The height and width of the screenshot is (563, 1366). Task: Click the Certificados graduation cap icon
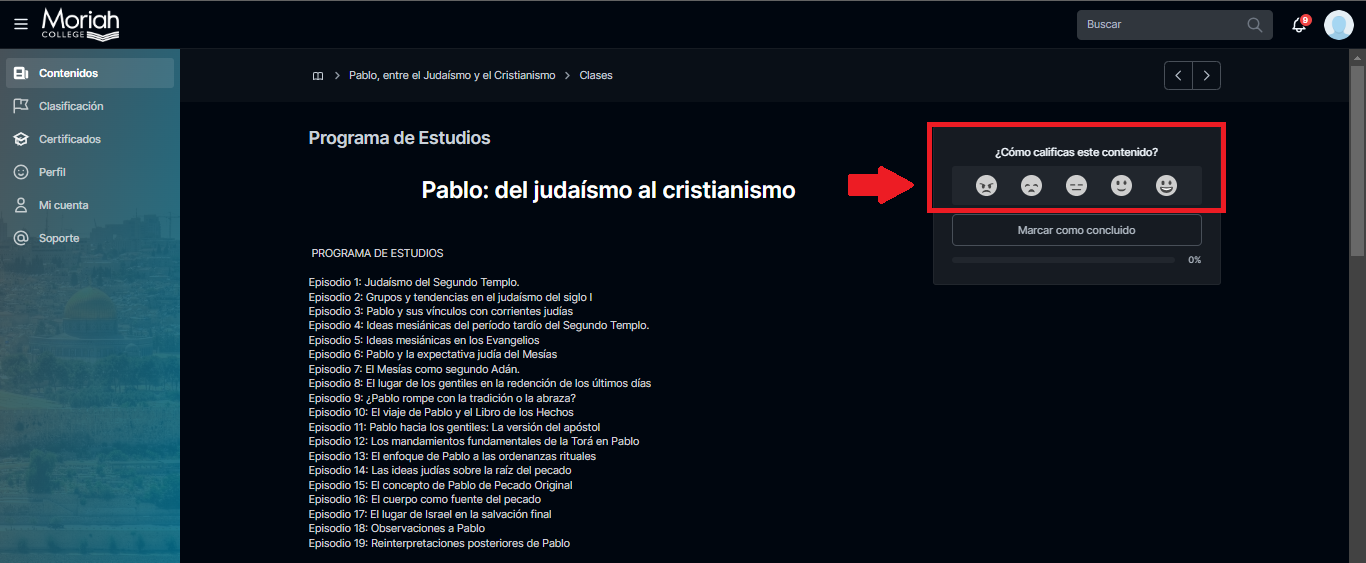tap(21, 139)
